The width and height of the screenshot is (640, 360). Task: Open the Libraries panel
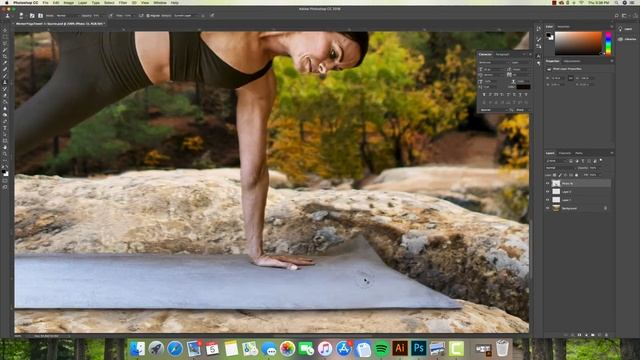[627, 39]
